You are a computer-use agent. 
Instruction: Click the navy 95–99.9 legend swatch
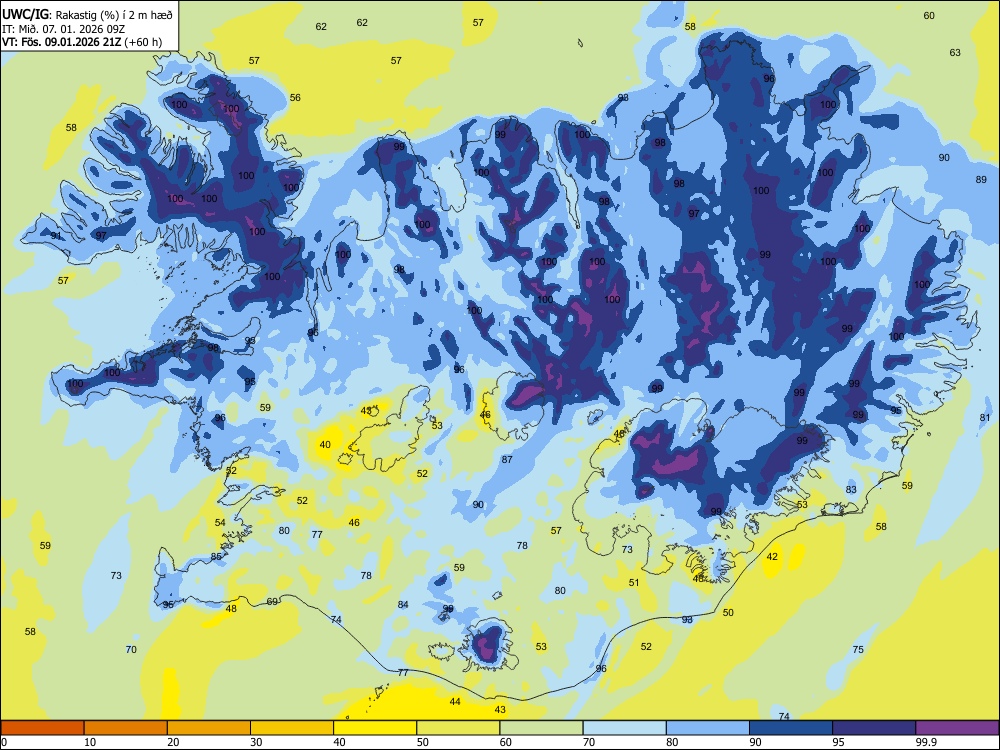click(x=874, y=728)
